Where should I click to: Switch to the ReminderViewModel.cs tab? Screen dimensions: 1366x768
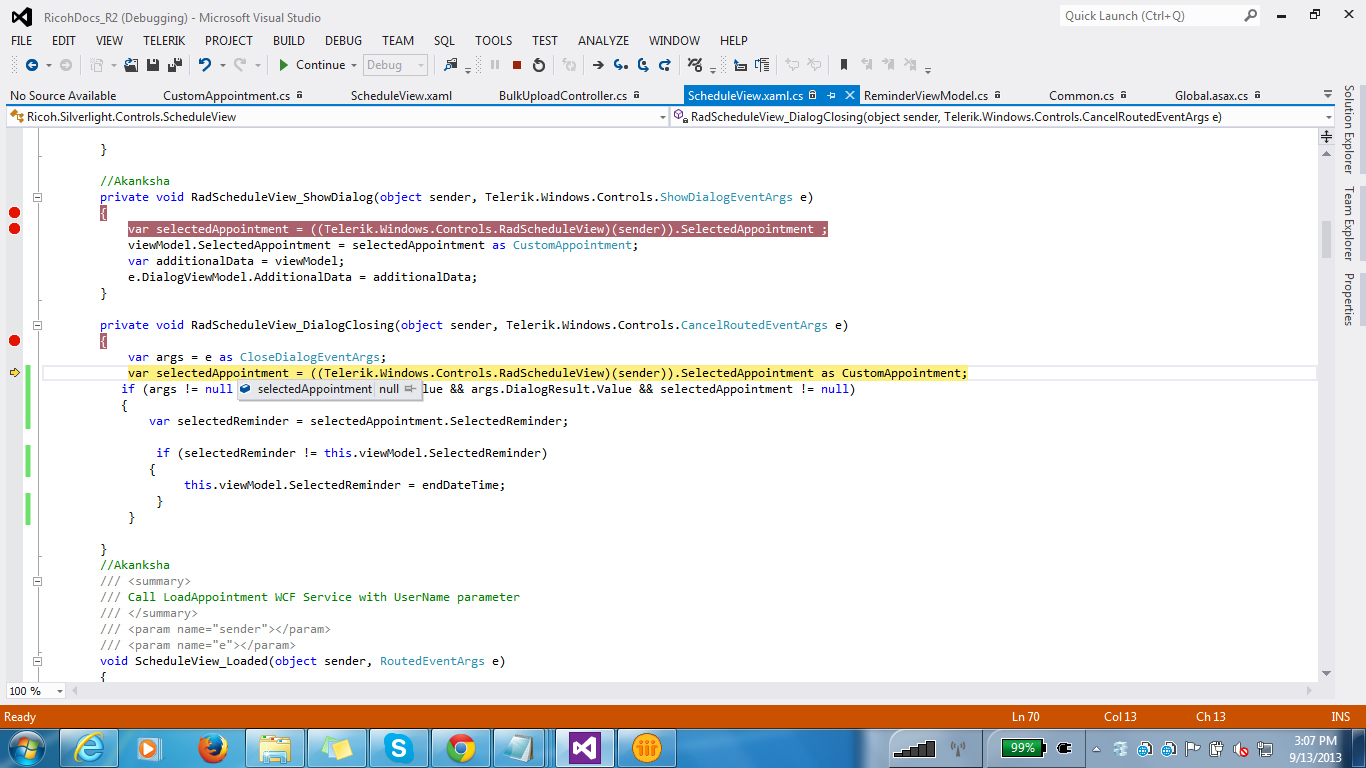coord(925,96)
